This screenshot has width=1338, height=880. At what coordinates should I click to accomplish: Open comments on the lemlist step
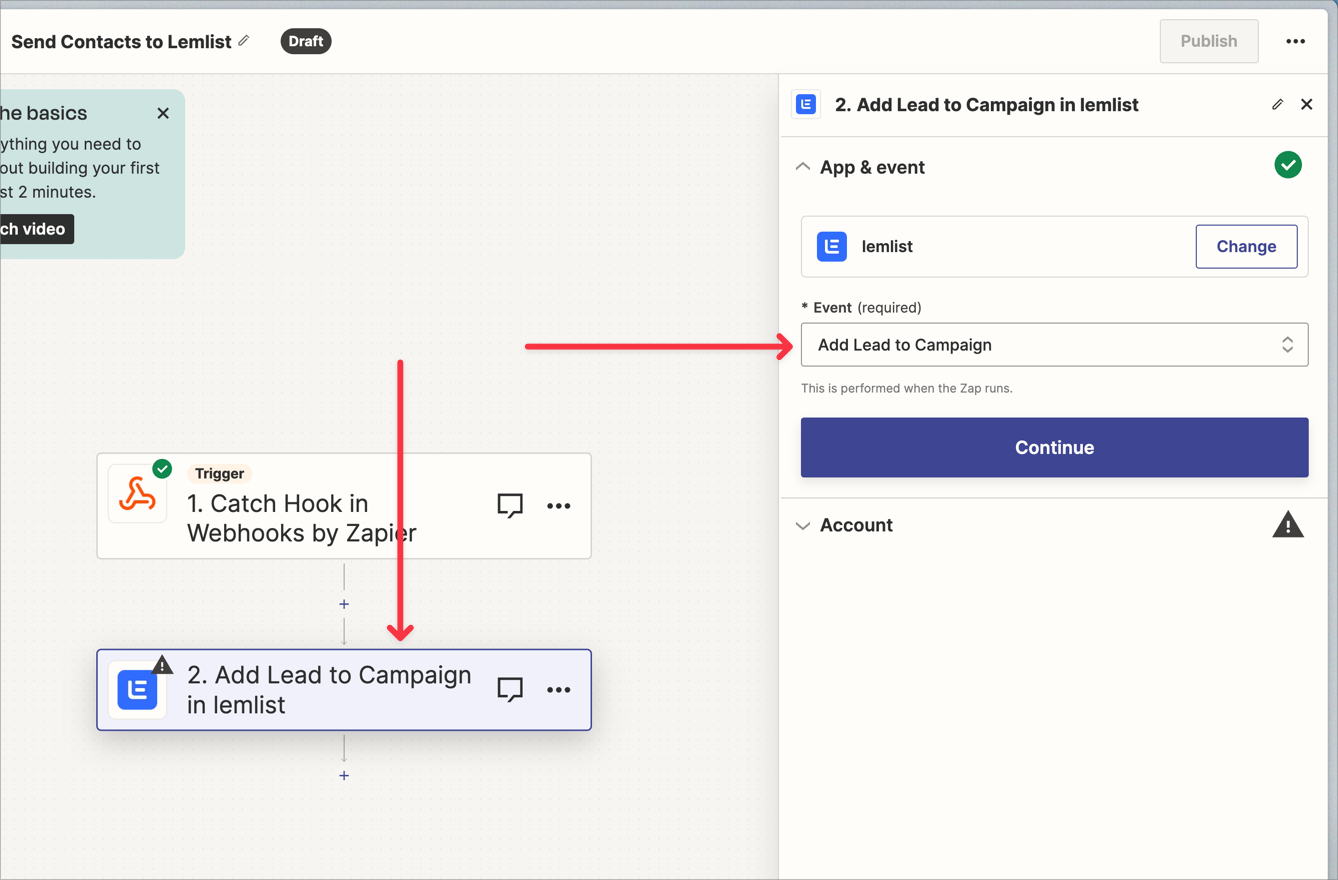510,690
